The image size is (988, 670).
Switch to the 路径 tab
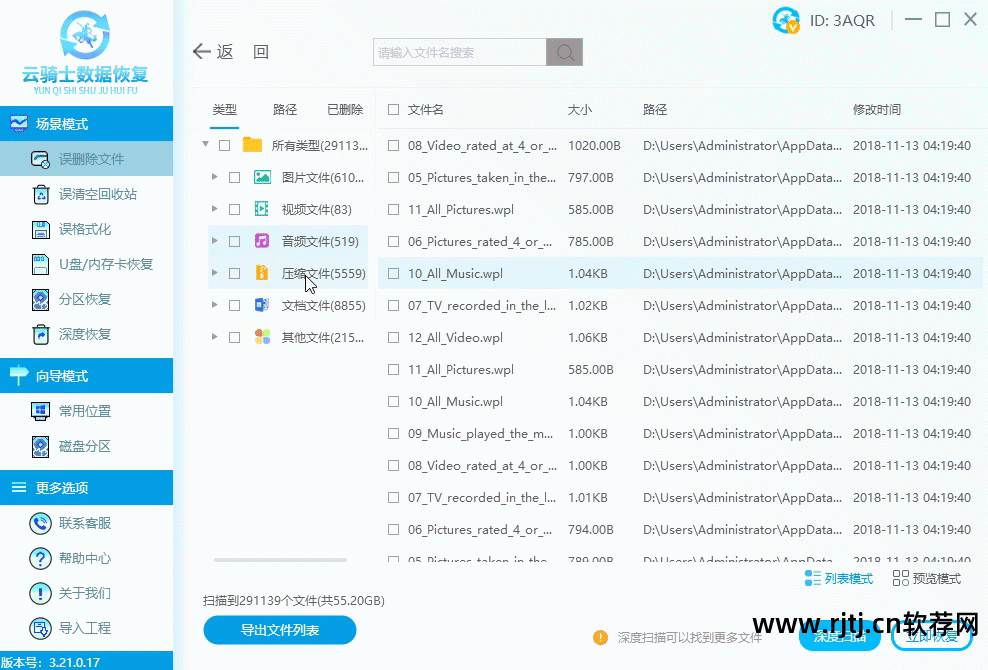click(x=285, y=110)
